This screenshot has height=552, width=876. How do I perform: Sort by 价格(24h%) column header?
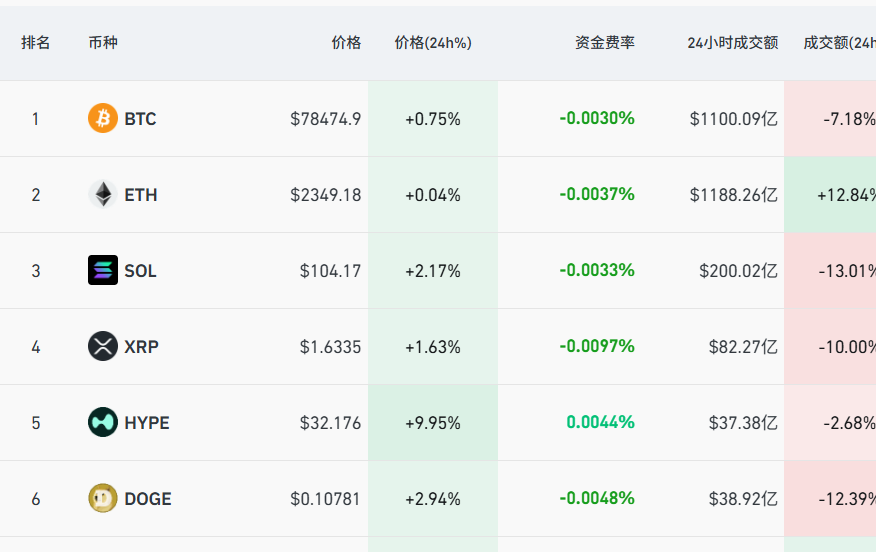pyautogui.click(x=433, y=43)
